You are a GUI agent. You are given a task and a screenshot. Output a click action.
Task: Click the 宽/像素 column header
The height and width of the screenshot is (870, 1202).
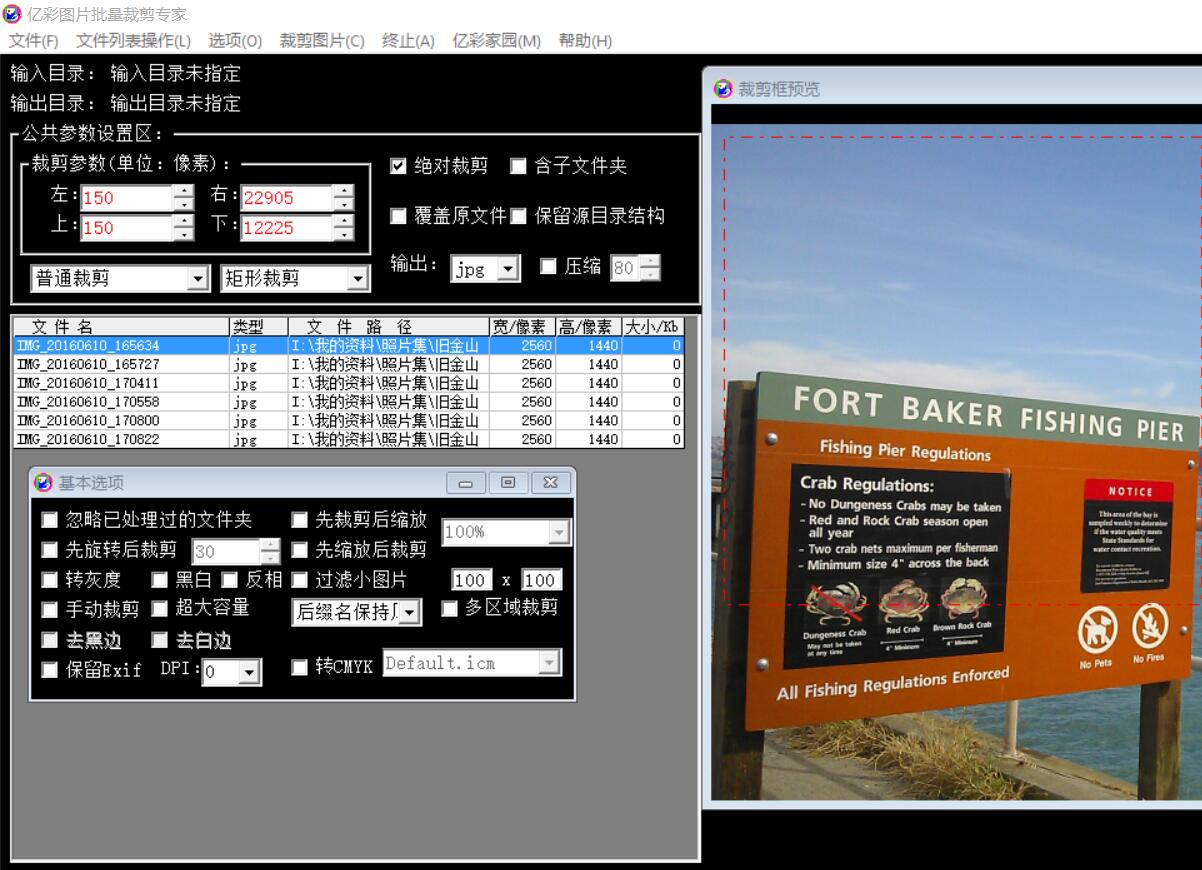[x=523, y=327]
